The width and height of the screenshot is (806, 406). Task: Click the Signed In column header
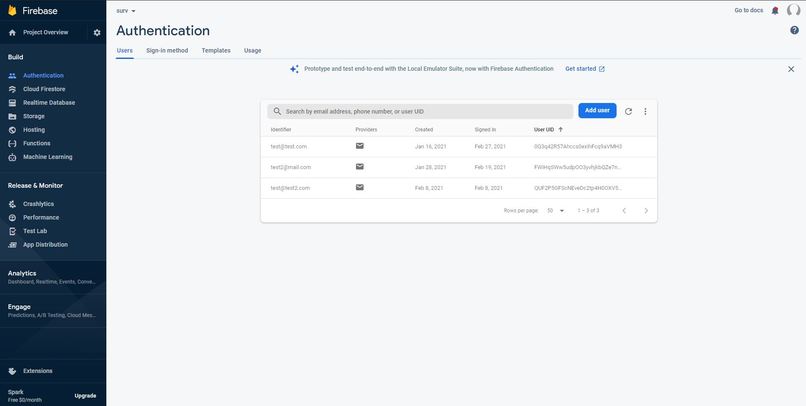(x=485, y=130)
